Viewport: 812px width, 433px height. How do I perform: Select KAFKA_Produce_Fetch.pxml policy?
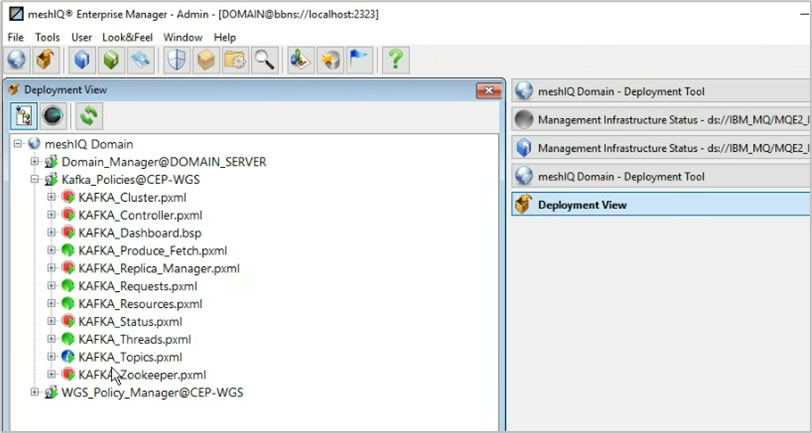point(153,251)
